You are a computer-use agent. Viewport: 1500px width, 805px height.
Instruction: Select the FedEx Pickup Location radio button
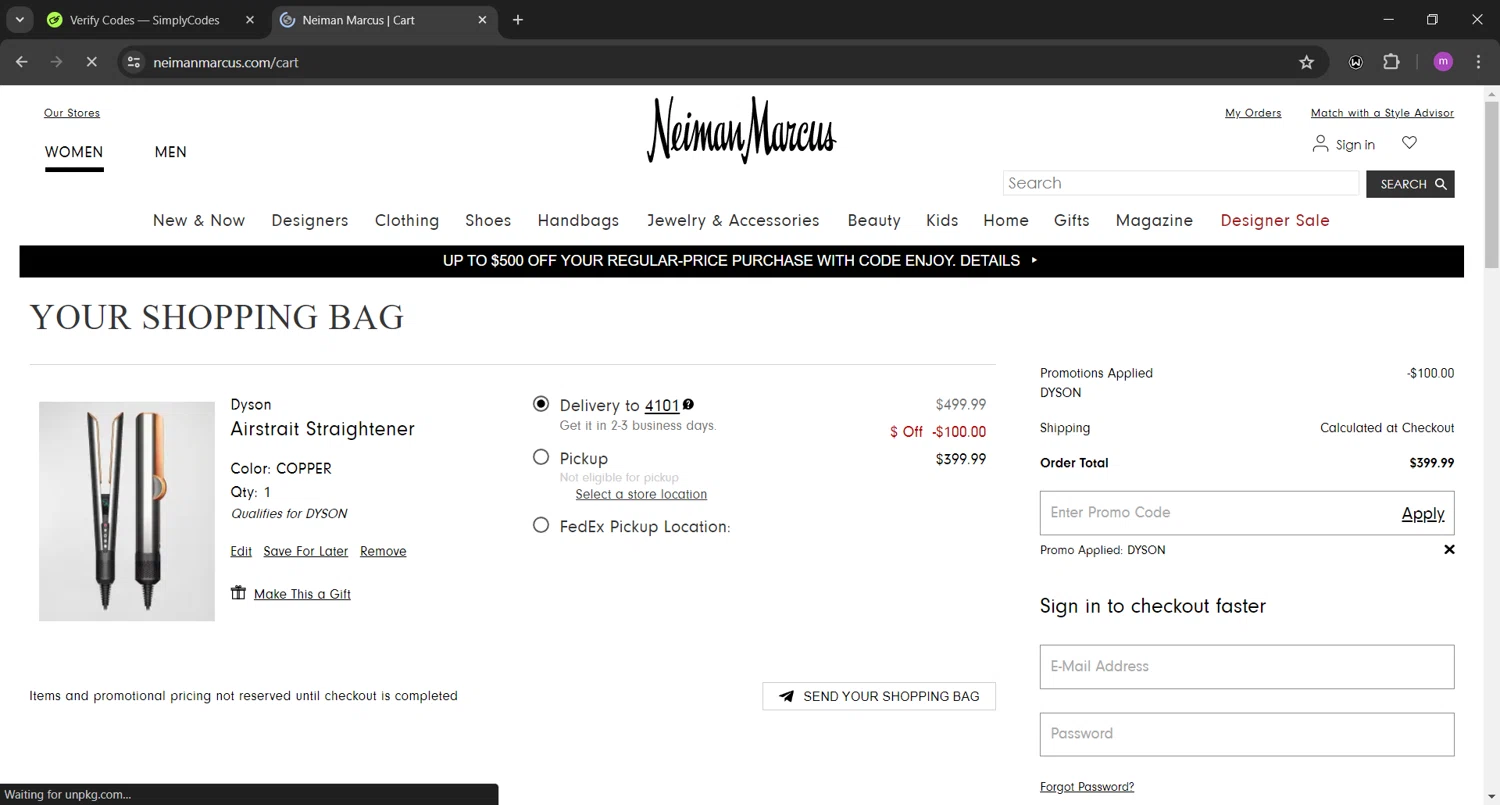(x=541, y=525)
